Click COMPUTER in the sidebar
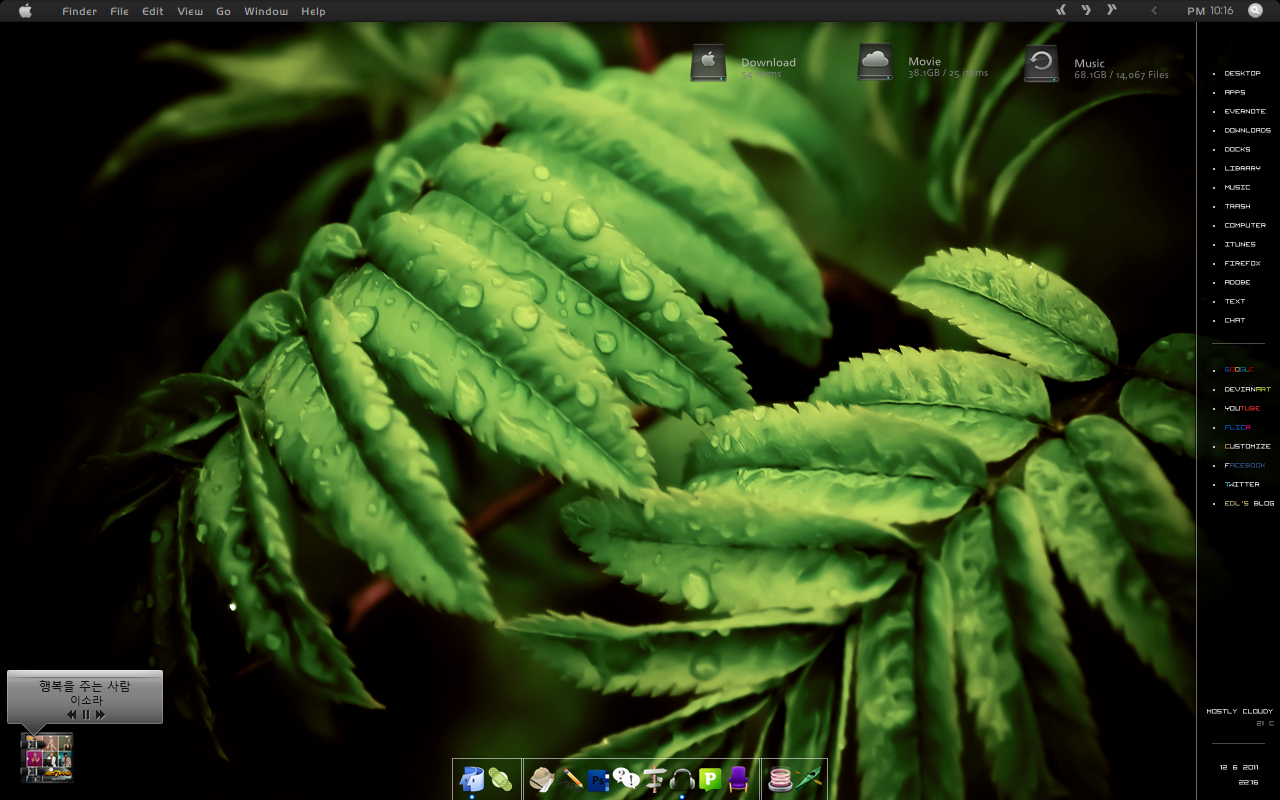This screenshot has width=1280, height=800. 1245,225
